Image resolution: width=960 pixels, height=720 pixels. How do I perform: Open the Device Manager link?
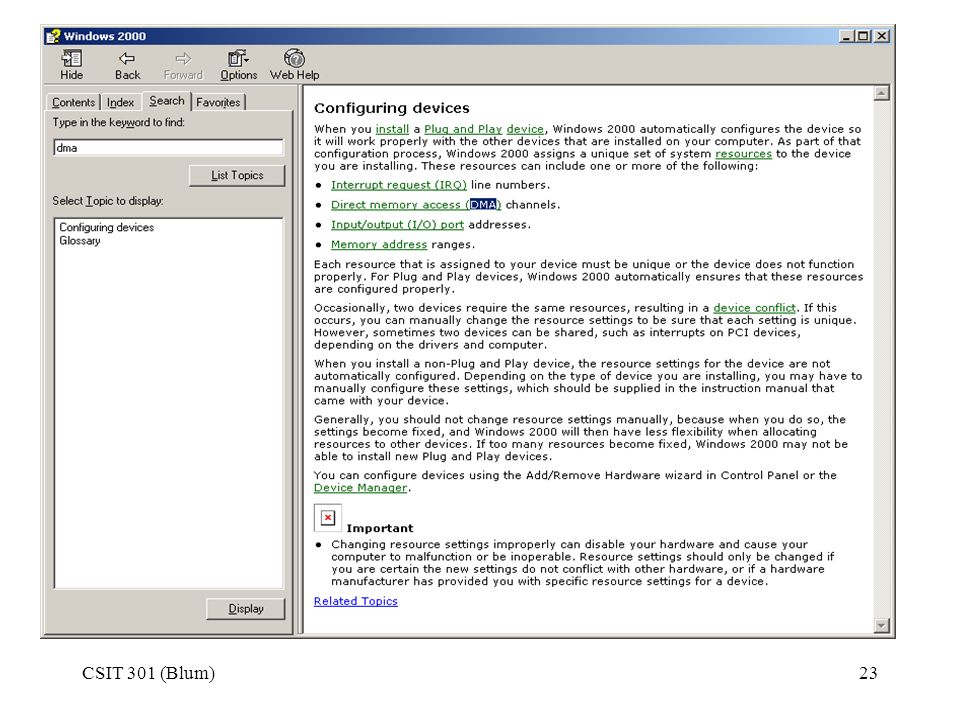point(360,488)
